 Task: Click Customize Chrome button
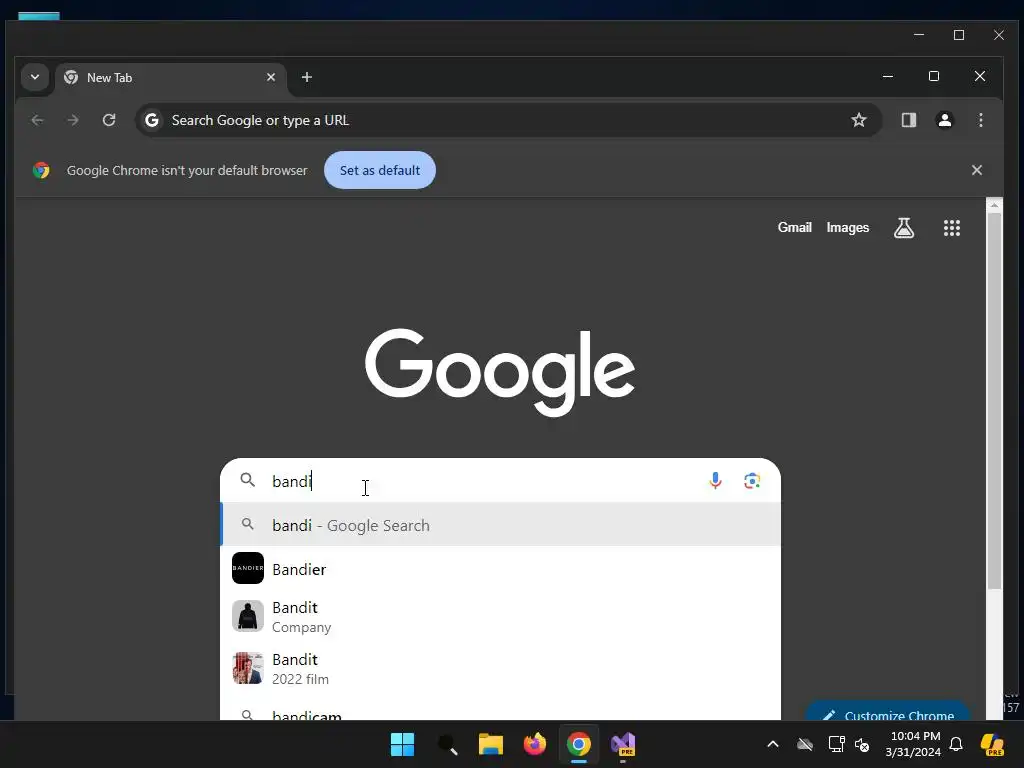[x=887, y=711]
